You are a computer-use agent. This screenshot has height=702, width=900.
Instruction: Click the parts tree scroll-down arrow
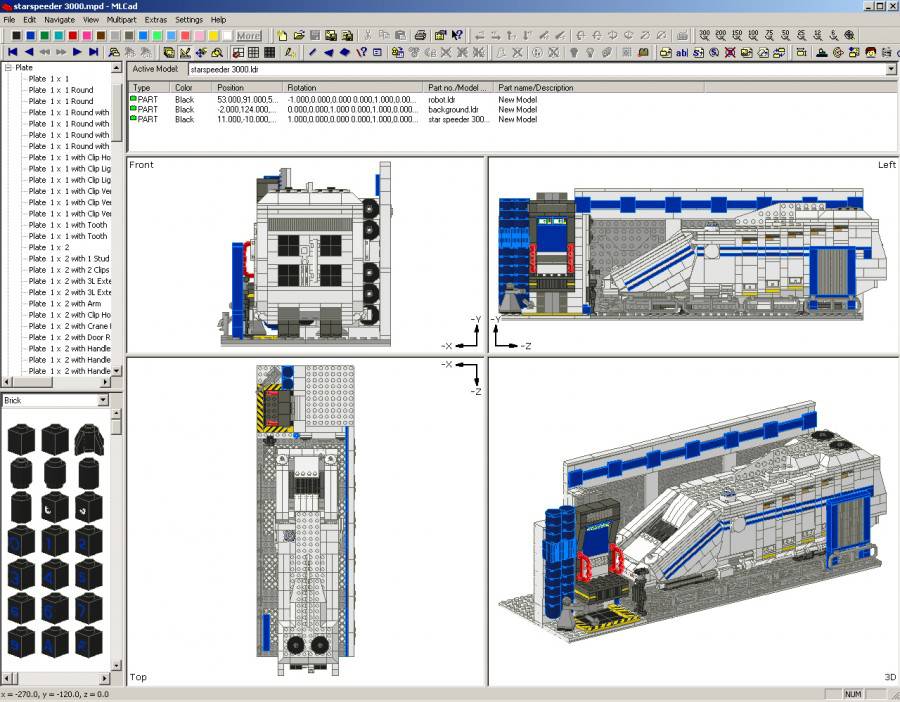point(117,371)
